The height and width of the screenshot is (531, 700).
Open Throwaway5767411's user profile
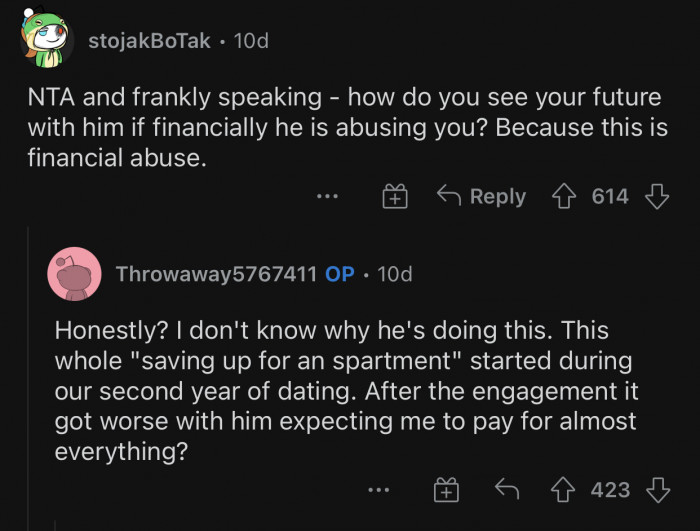click(216, 273)
